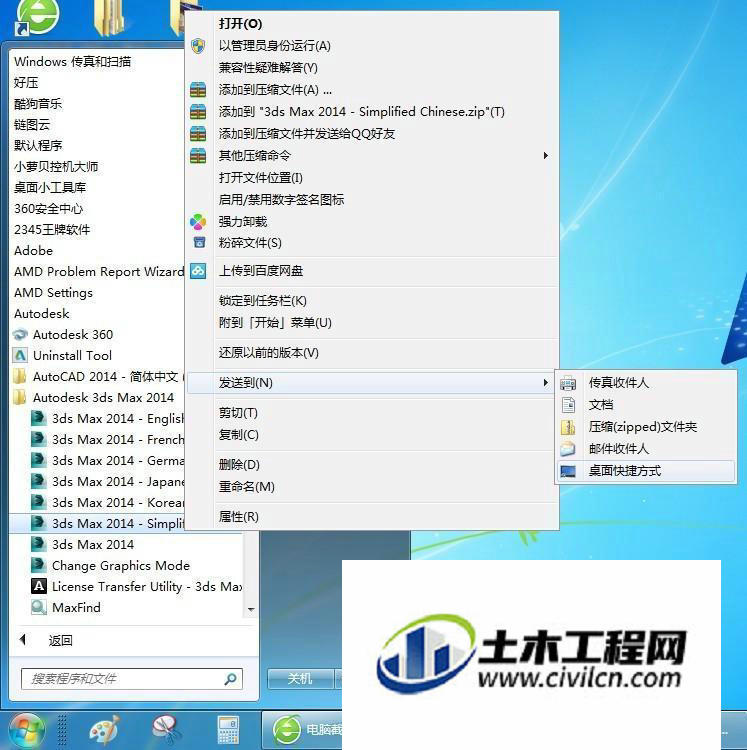Click the scroll down arrow of the programs list
This screenshot has height=750, width=747.
[x=251, y=609]
